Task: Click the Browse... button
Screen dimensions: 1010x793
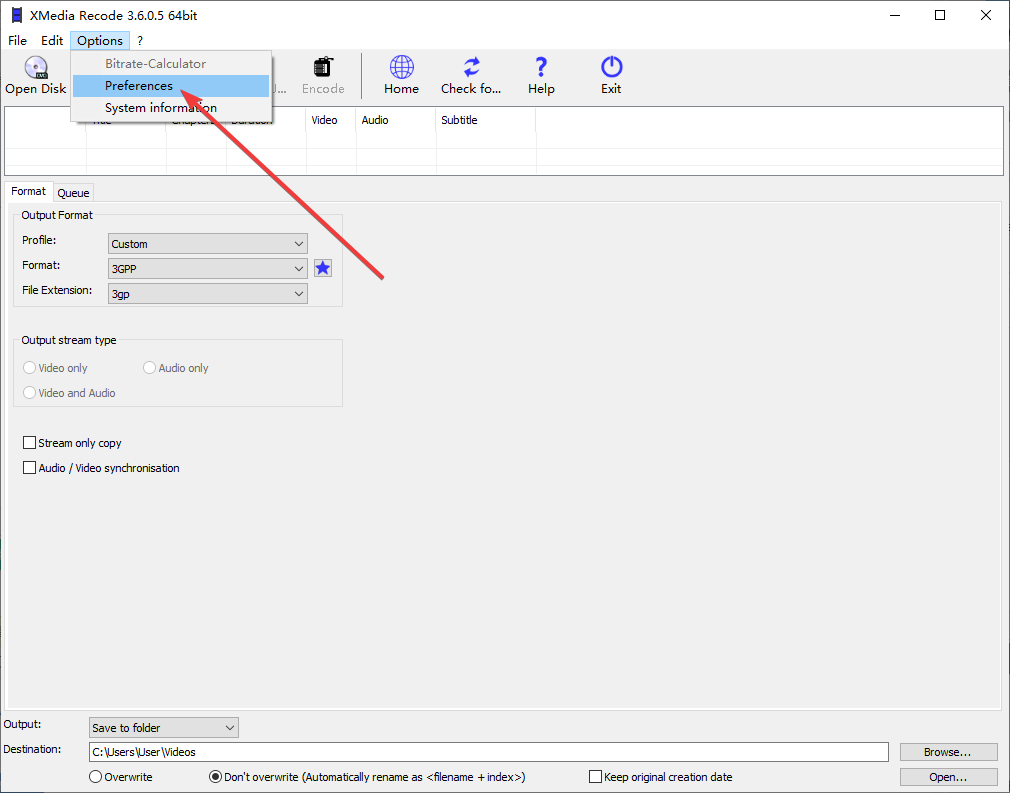Action: click(948, 752)
